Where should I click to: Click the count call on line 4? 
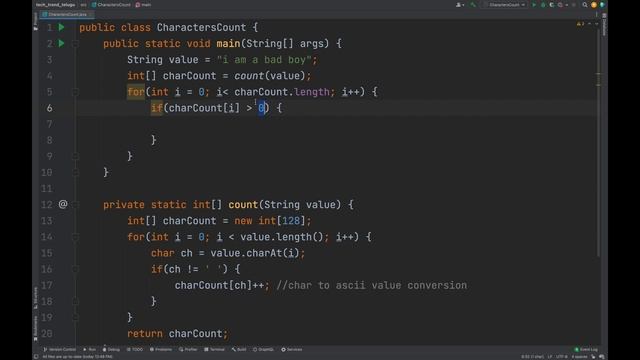point(249,76)
